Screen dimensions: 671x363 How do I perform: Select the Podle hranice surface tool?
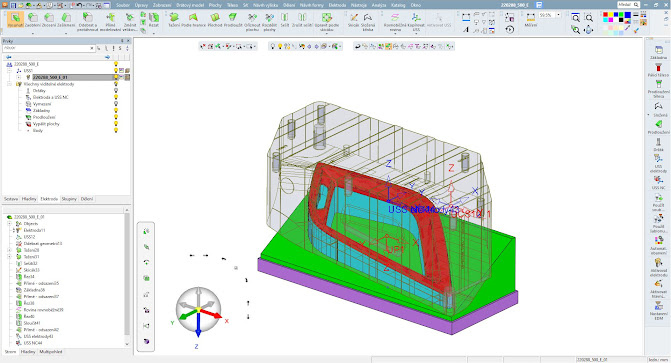click(193, 20)
